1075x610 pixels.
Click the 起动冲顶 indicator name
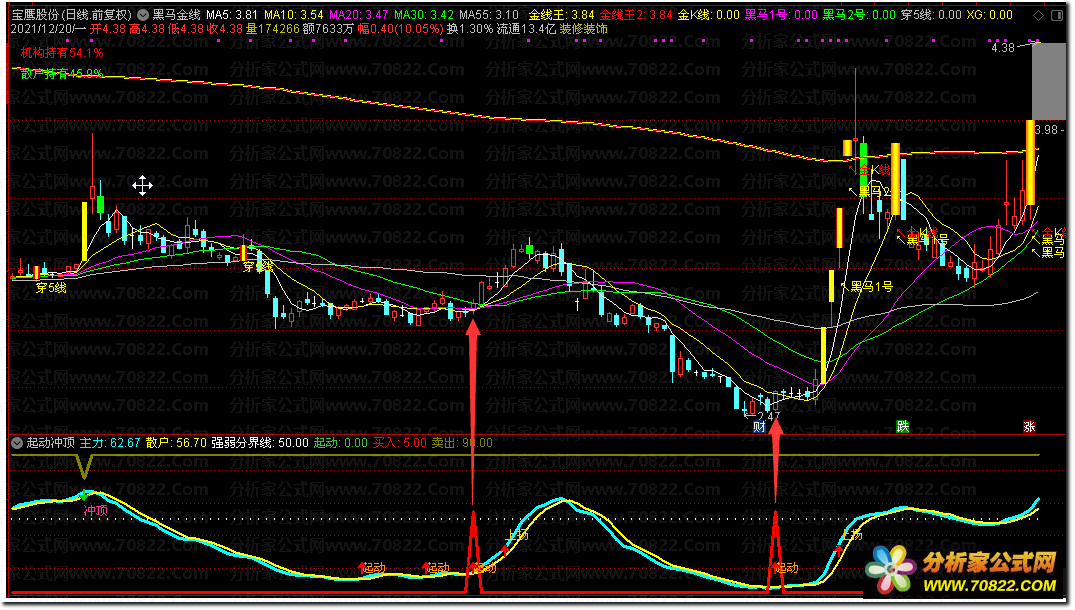50,443
